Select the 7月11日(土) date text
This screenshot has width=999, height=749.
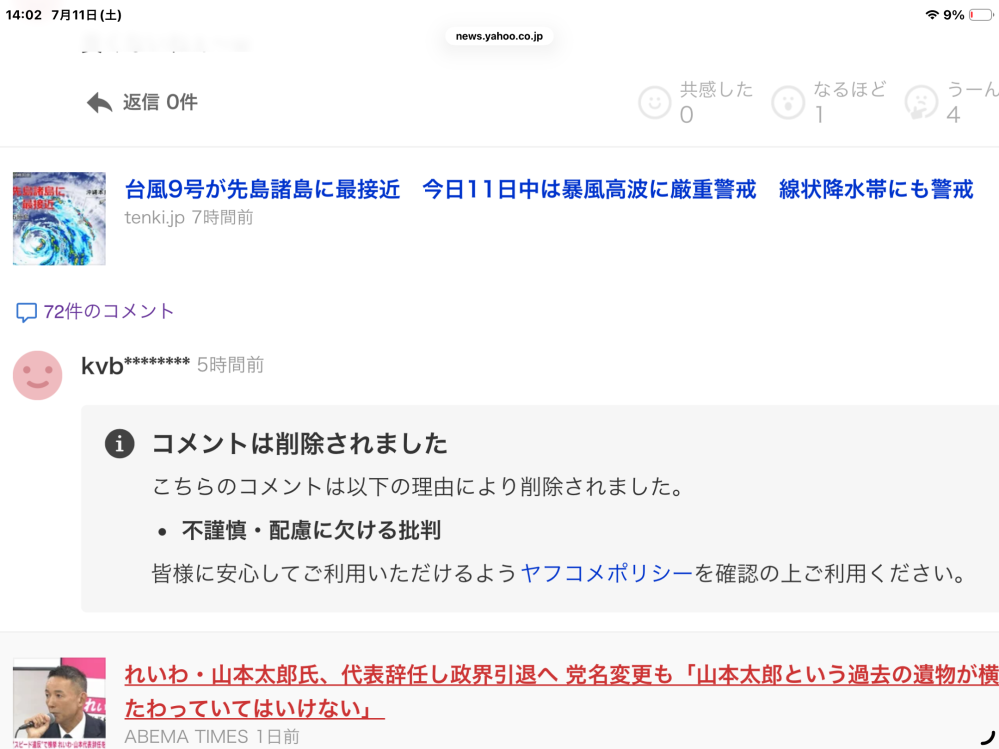tap(86, 15)
